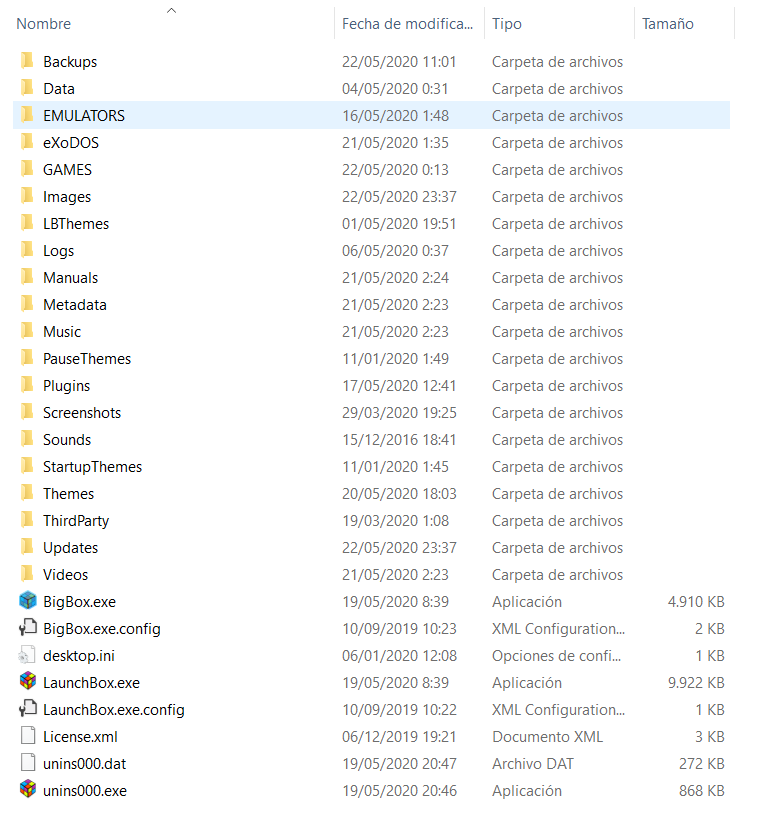Image resolution: width=767 pixels, height=825 pixels.
Task: Click the Archivo DAT type cell
Action: click(533, 764)
